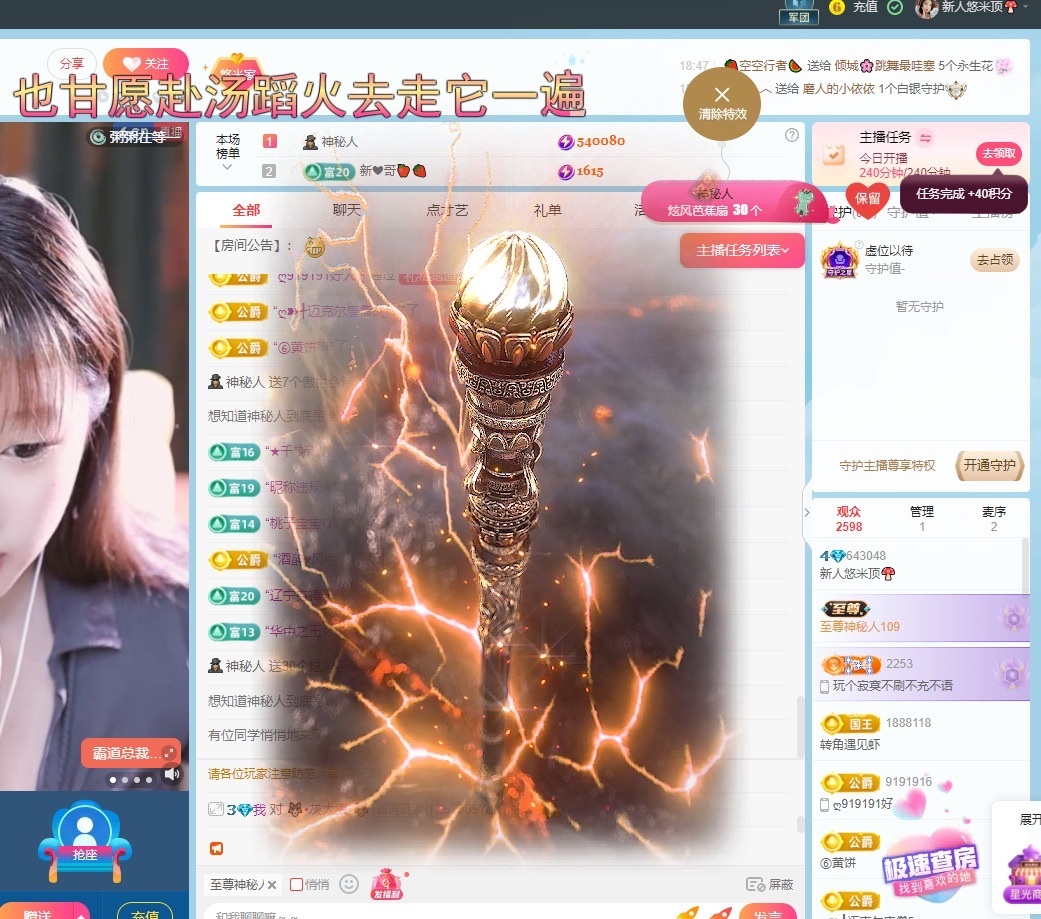Click the 保留 red heart icon

[x=866, y=199]
